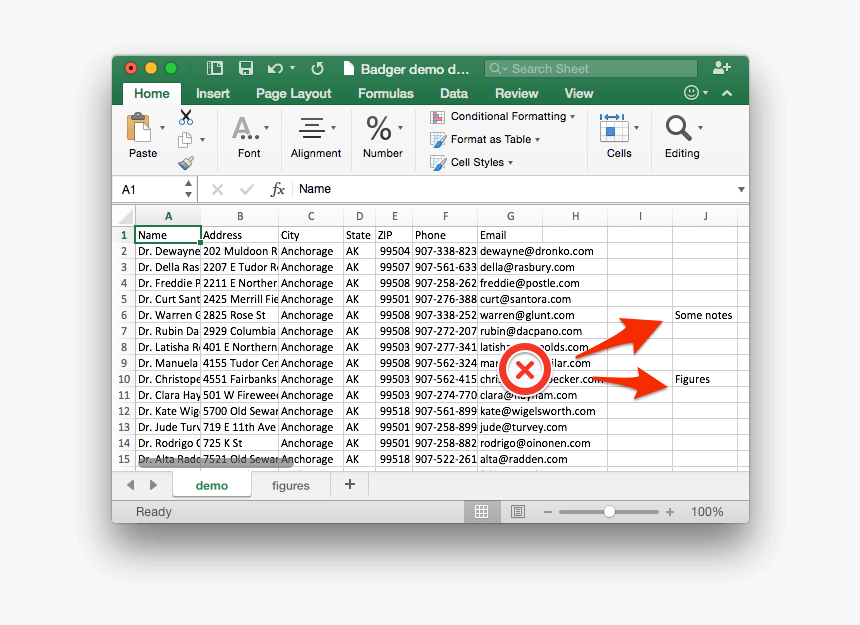Screen dimensions: 860x625
Task: Click the Number percent icon
Action: point(379,128)
